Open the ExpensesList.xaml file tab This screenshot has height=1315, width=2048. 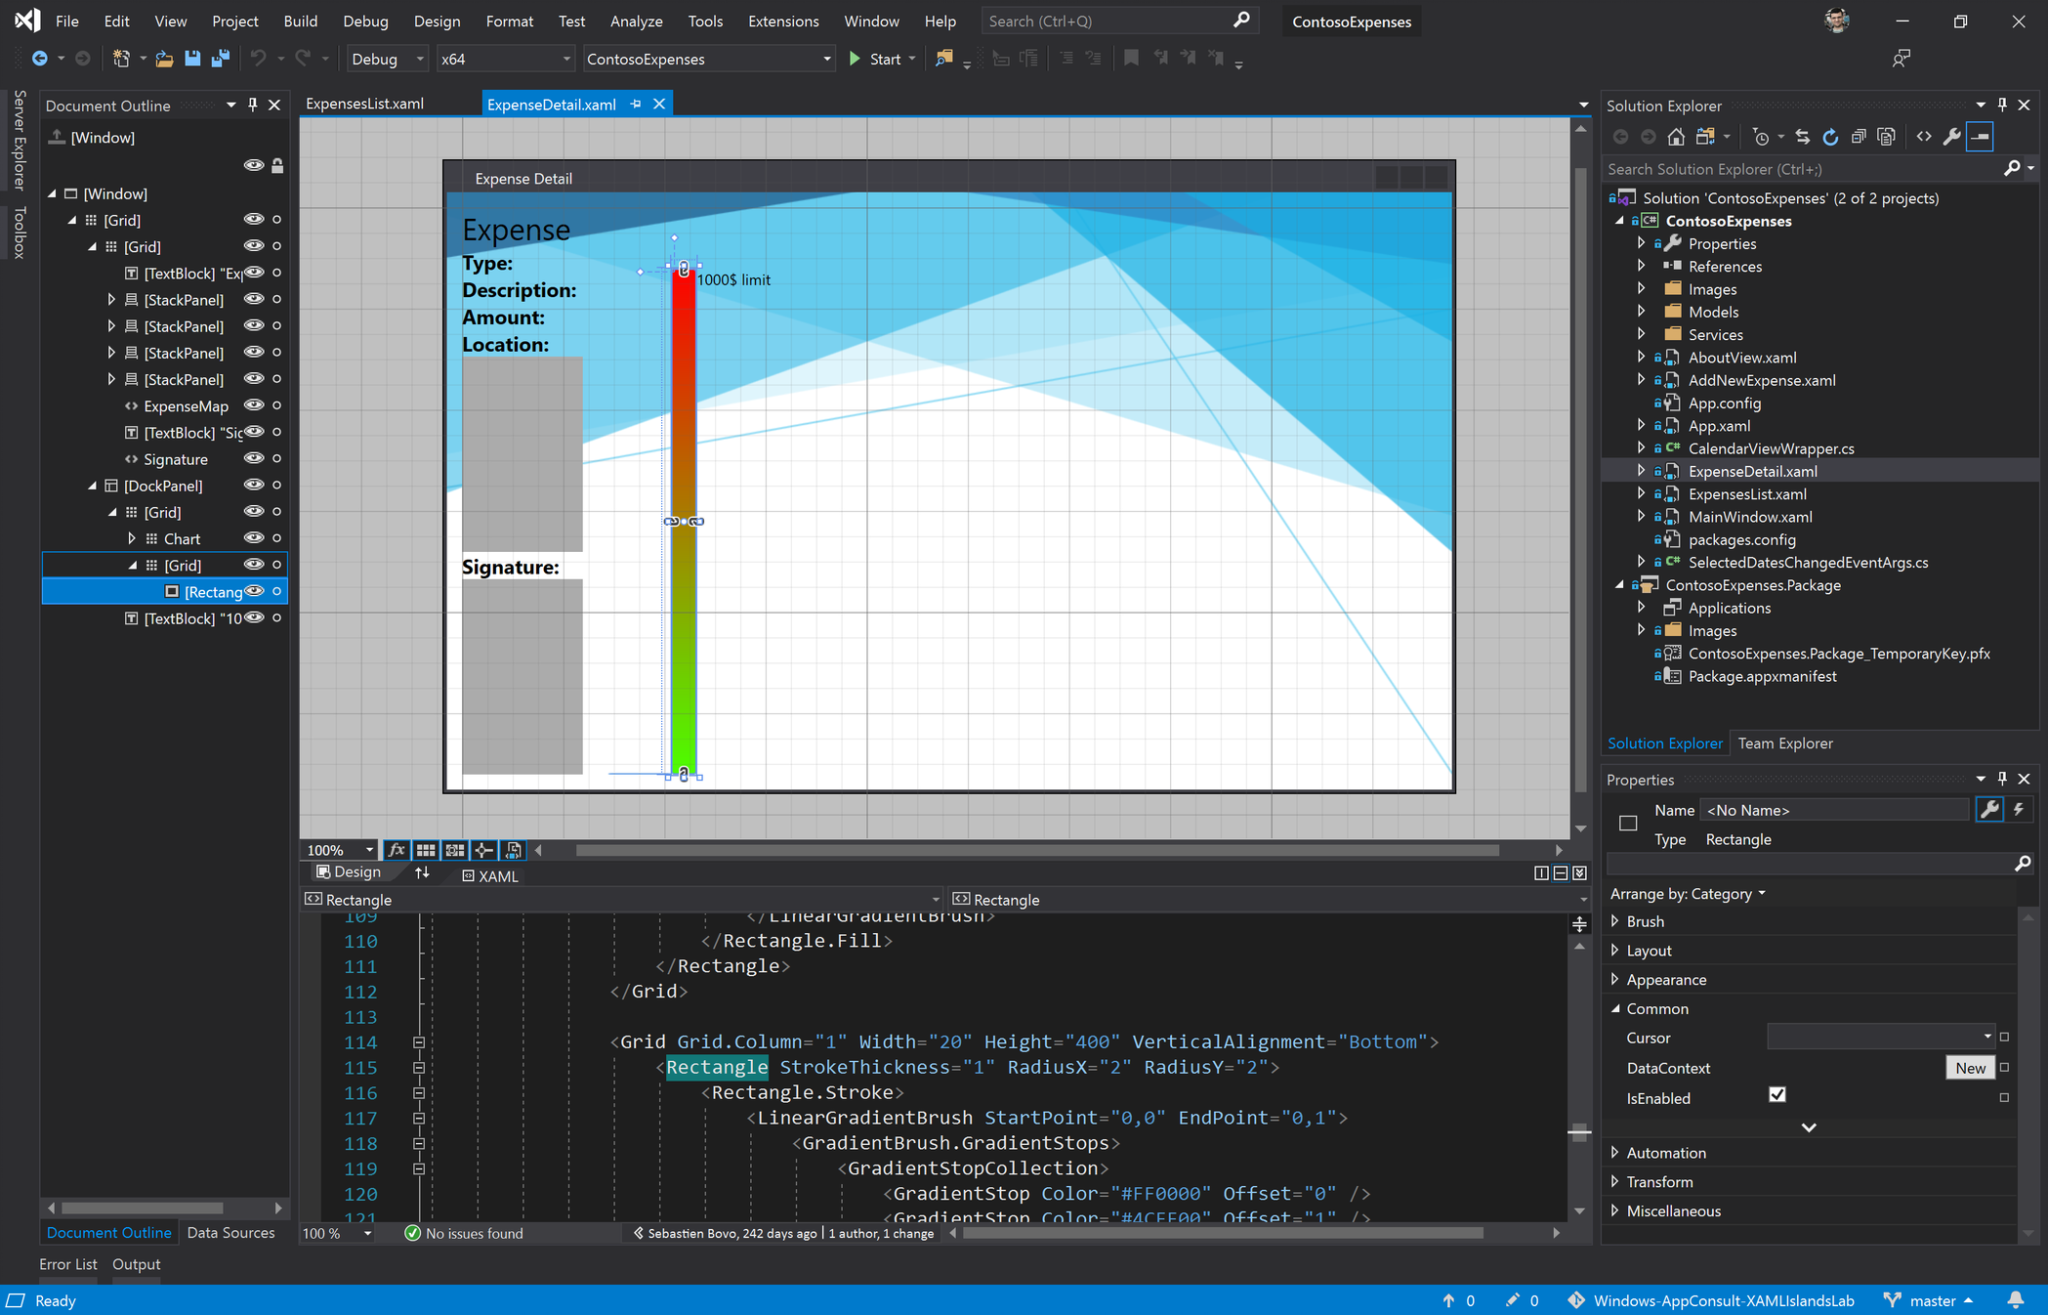[364, 104]
